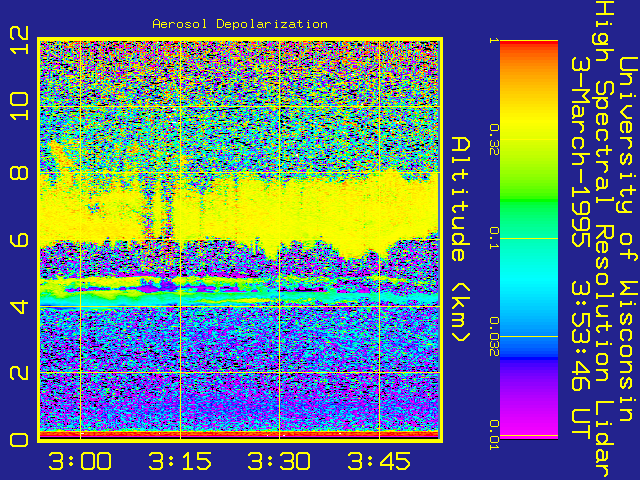This screenshot has width=640, height=480.
Task: Click the colorbar label 0.32
Action: [x=494, y=140]
